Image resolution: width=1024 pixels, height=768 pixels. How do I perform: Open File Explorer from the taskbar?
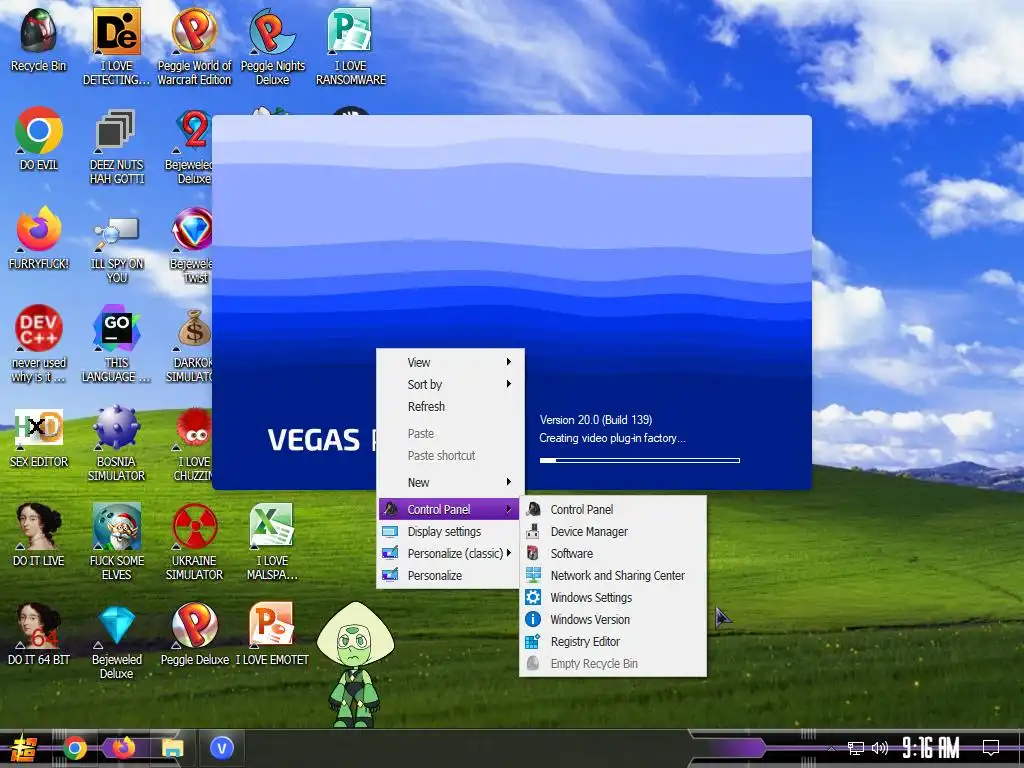click(x=172, y=748)
